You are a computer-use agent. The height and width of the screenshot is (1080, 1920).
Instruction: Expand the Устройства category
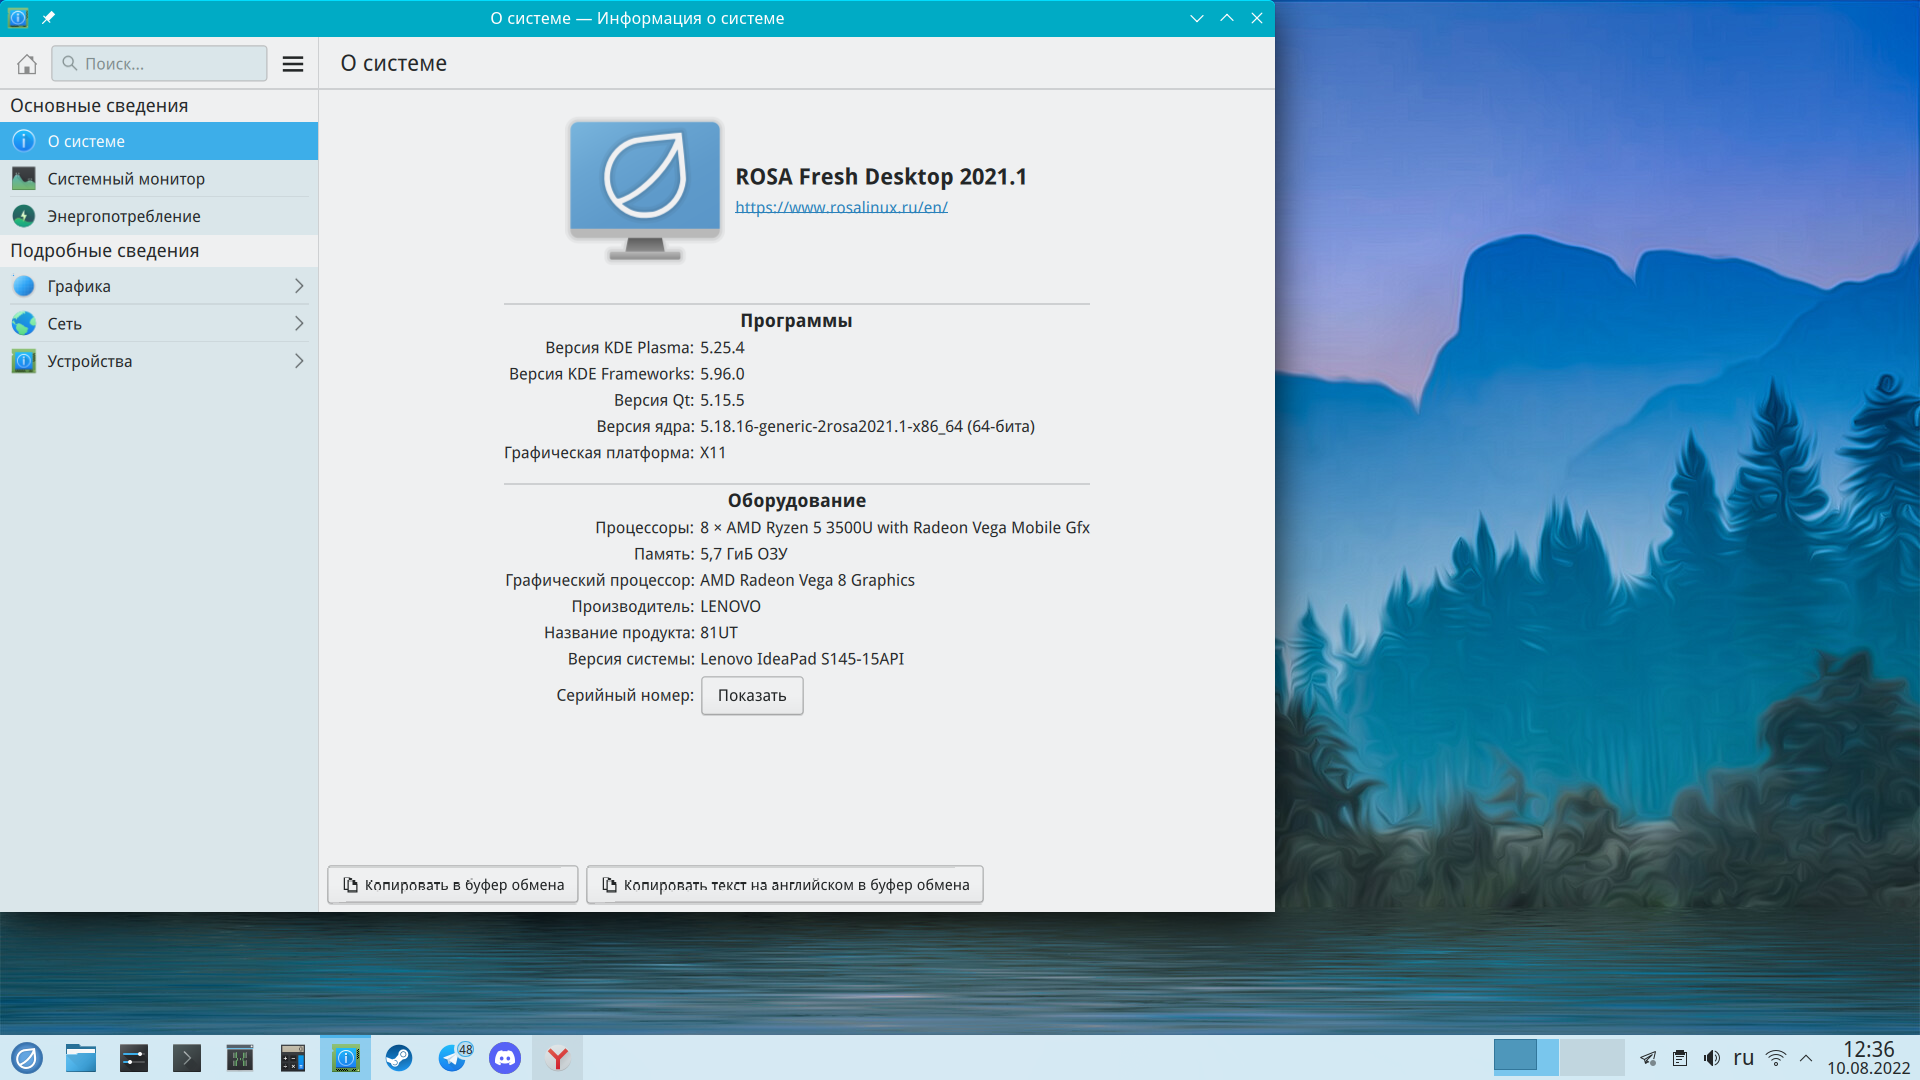[159, 361]
